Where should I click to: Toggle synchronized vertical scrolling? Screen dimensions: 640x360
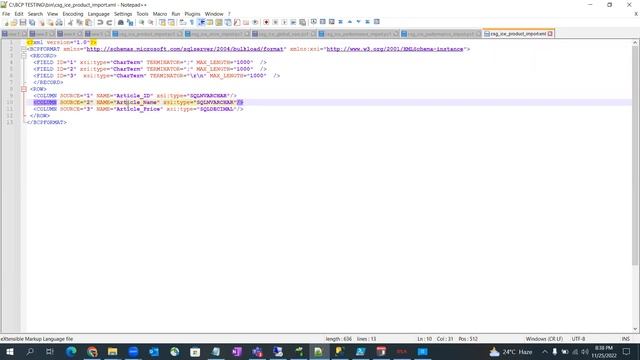(x=162, y=22)
